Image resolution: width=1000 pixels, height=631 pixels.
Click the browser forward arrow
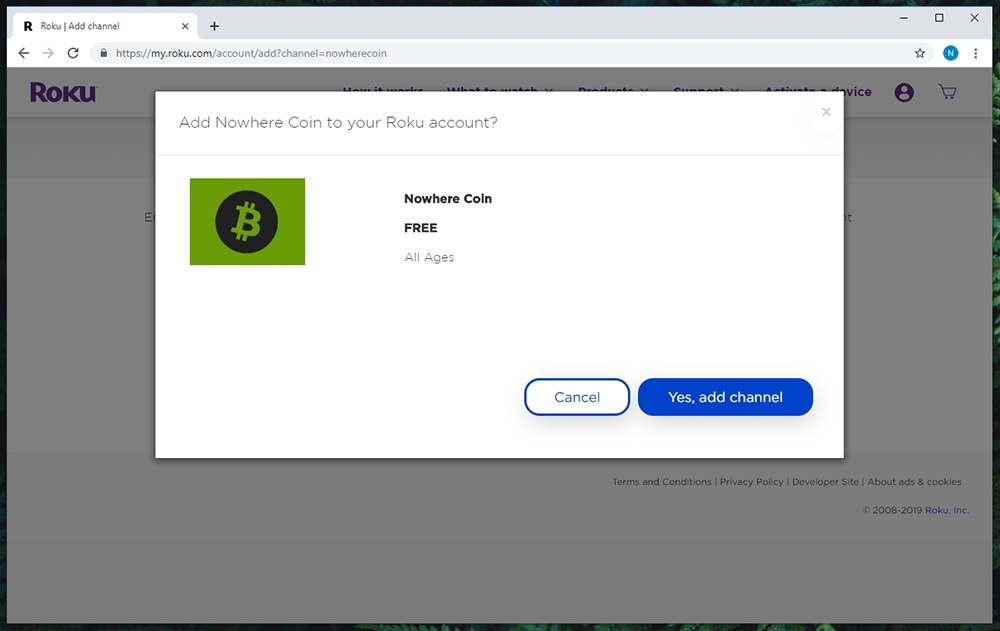click(x=48, y=53)
